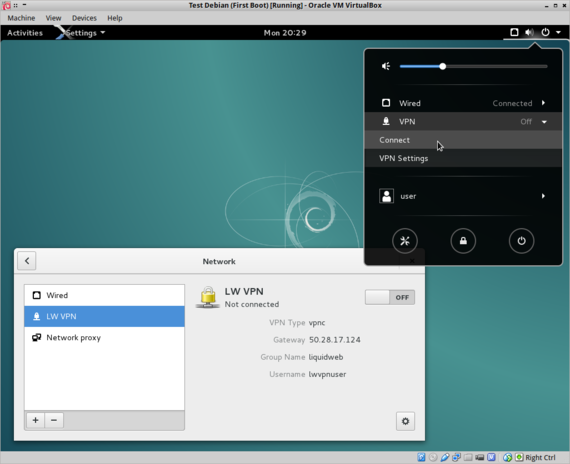Image resolution: width=570 pixels, height=464 pixels.
Task: Expand the Wired Connected submenu arrow
Action: [x=543, y=103]
